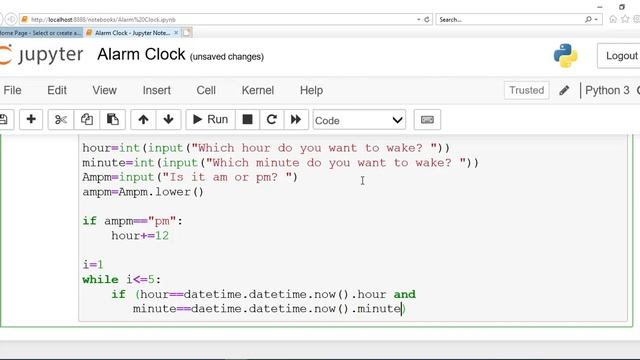Place cursor in the hour=int(input line
Image resolution: width=640 pixels, height=360 pixels.
pos(266,148)
